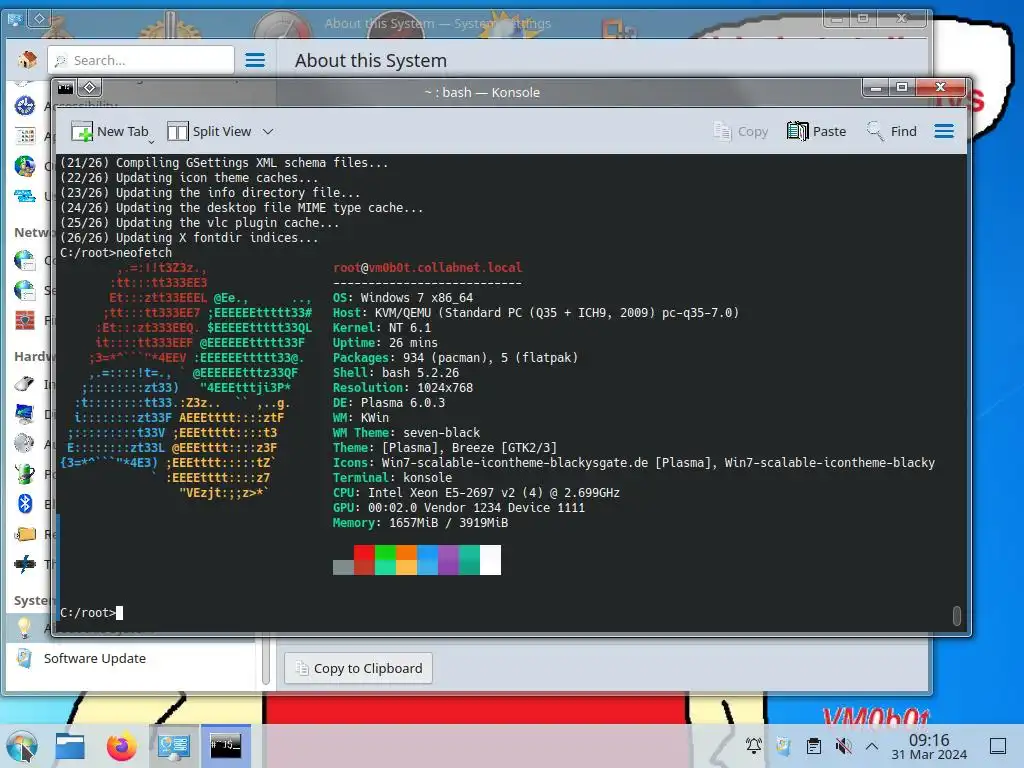Switch to Konsole taskbar entry

tap(226, 746)
